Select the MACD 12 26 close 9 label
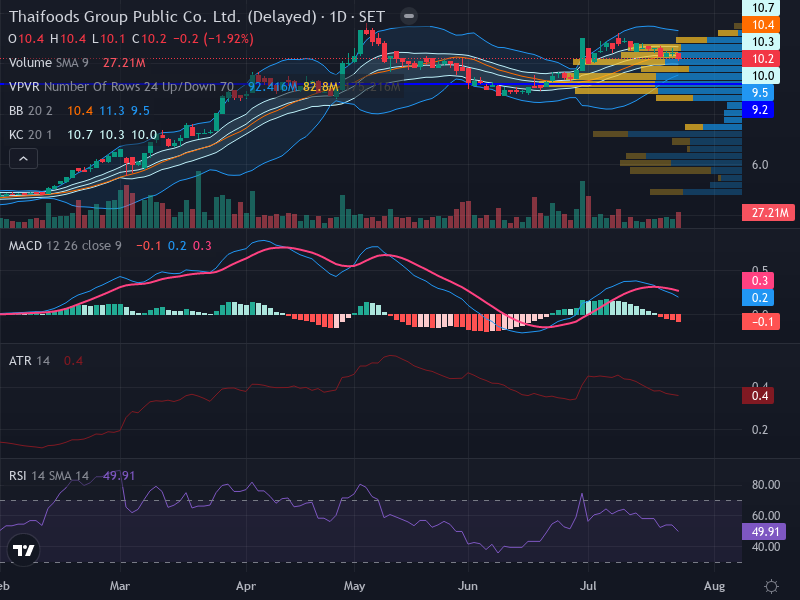The image size is (800, 600). (x=65, y=246)
